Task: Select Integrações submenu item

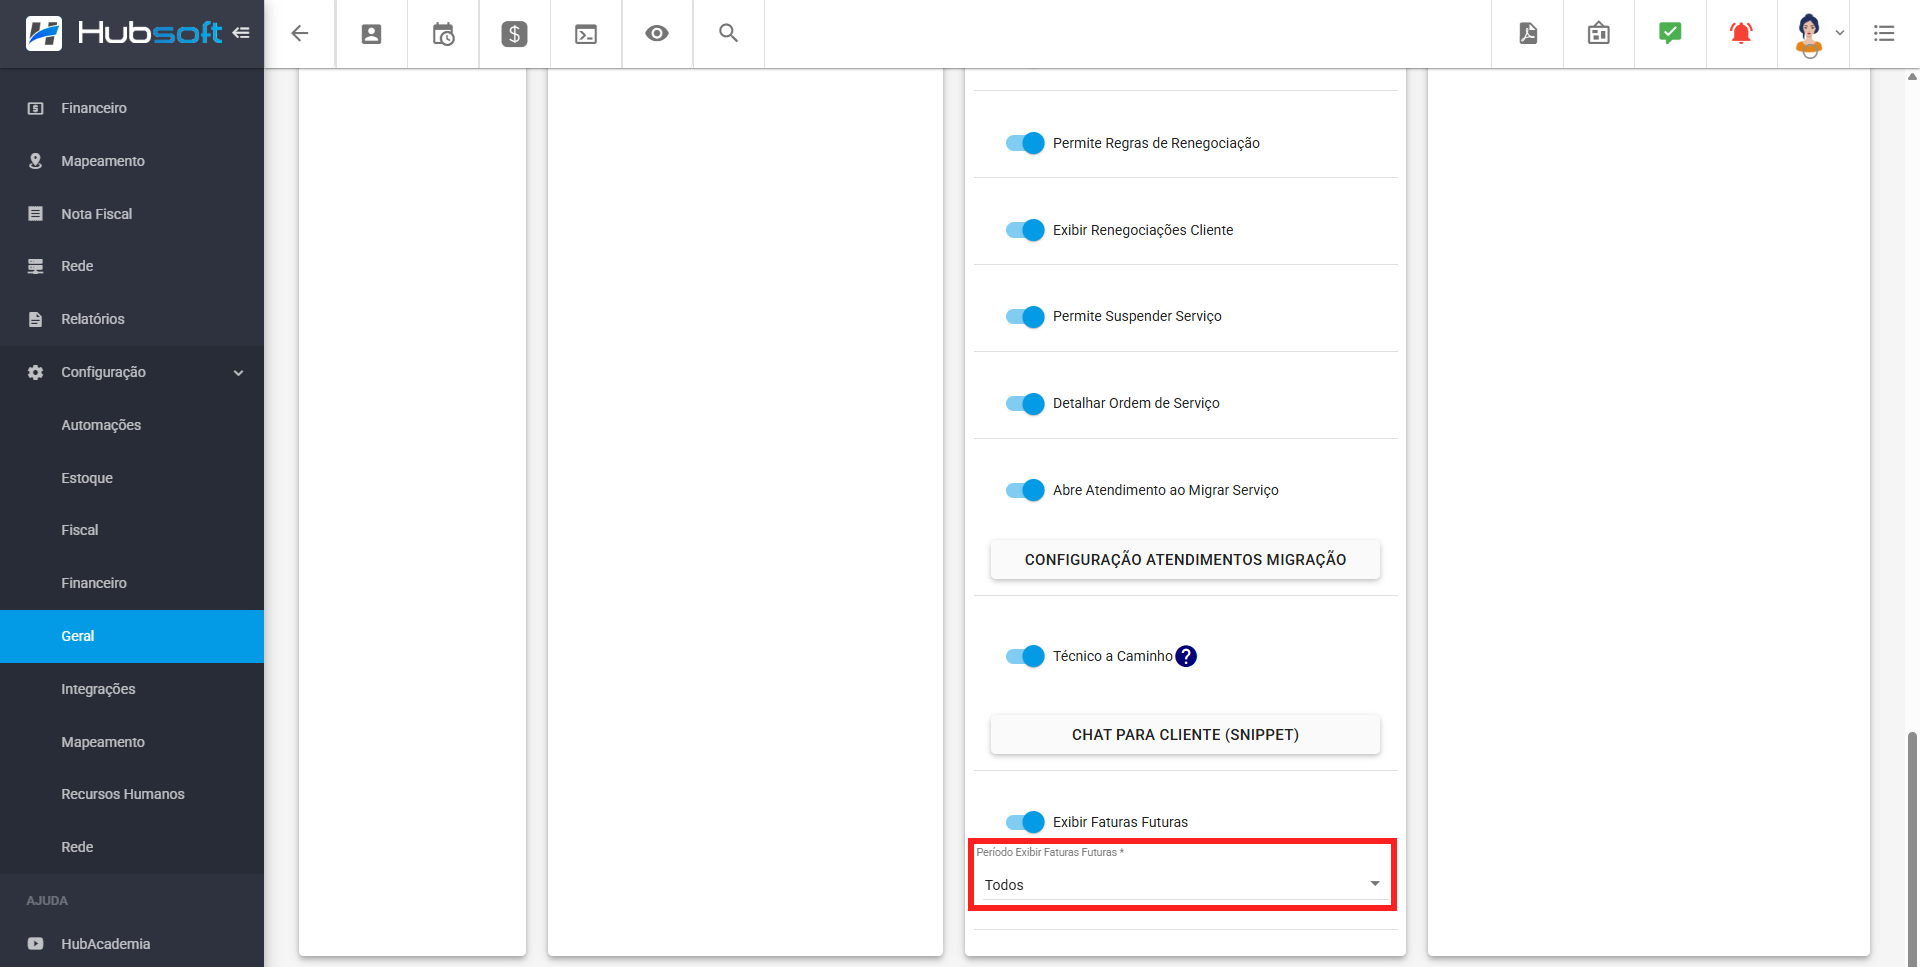Action: [x=132, y=689]
